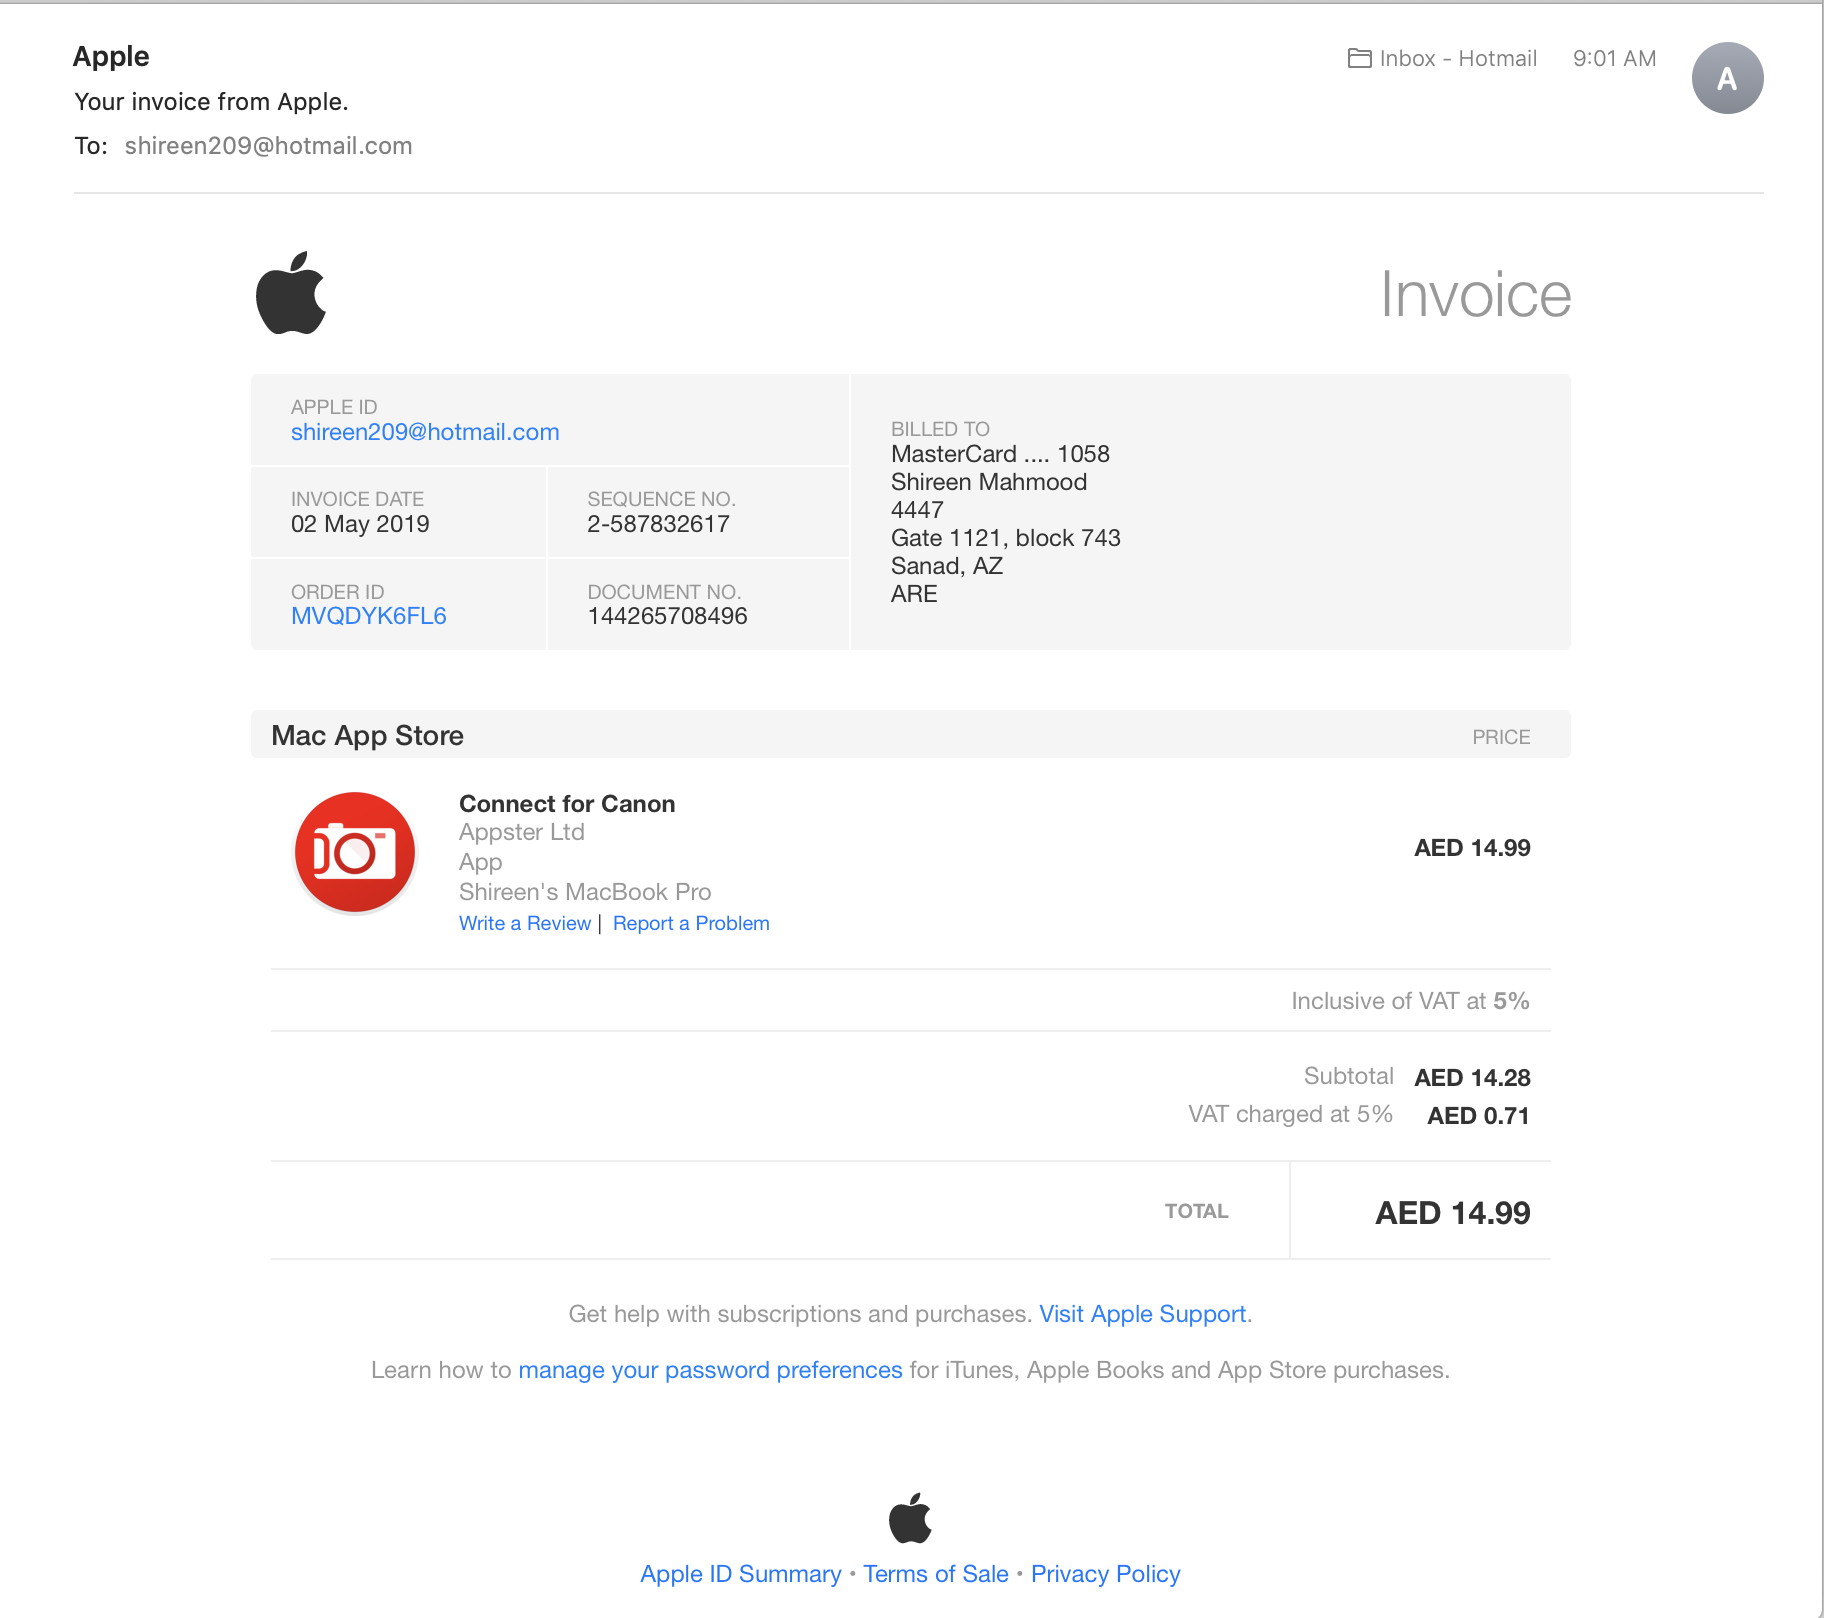Click the PRICE column header
The width and height of the screenshot is (1824, 1618).
coord(1501,737)
